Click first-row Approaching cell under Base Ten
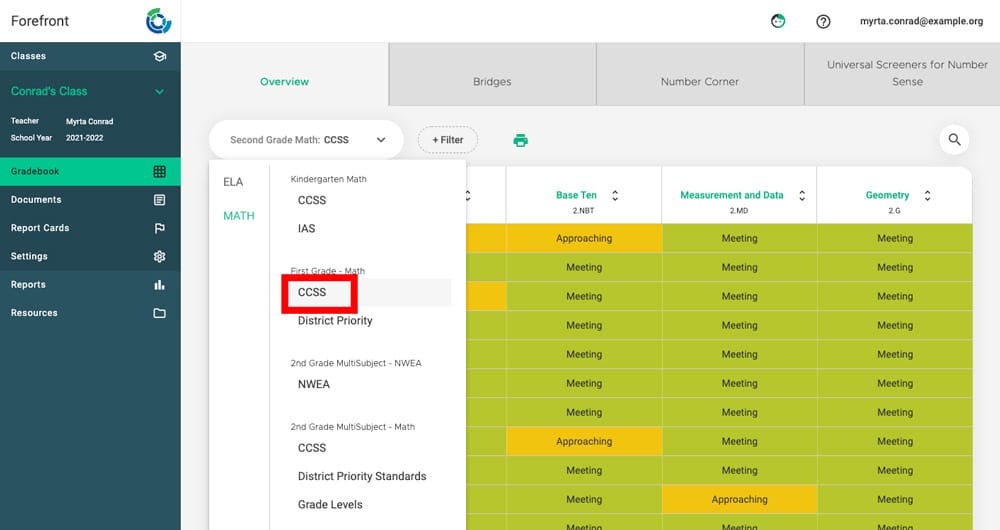 tap(584, 238)
